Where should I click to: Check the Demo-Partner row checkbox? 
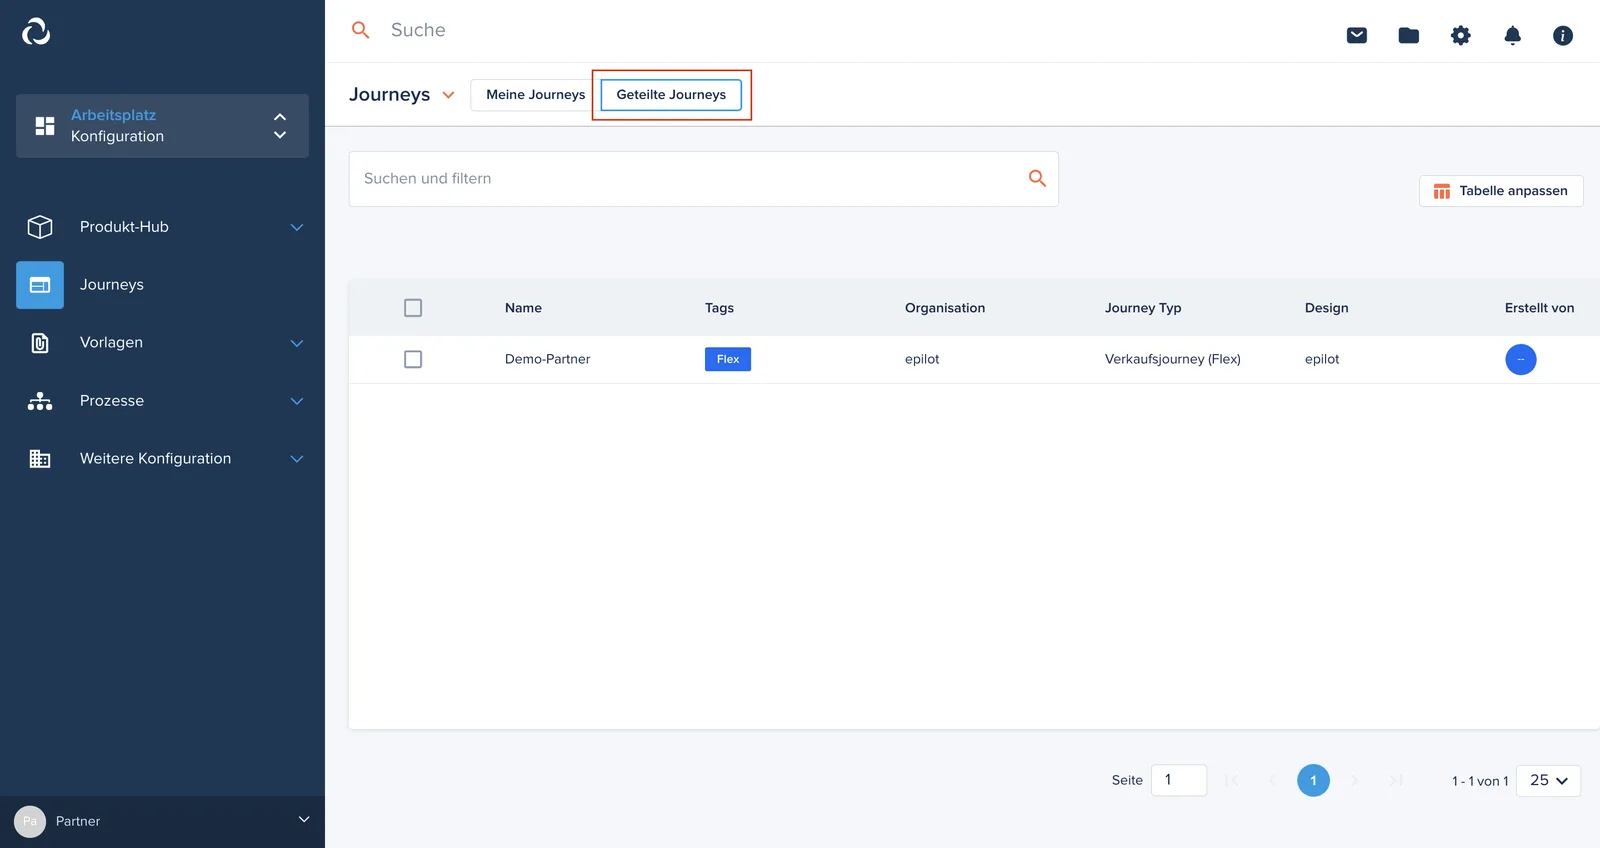413,359
